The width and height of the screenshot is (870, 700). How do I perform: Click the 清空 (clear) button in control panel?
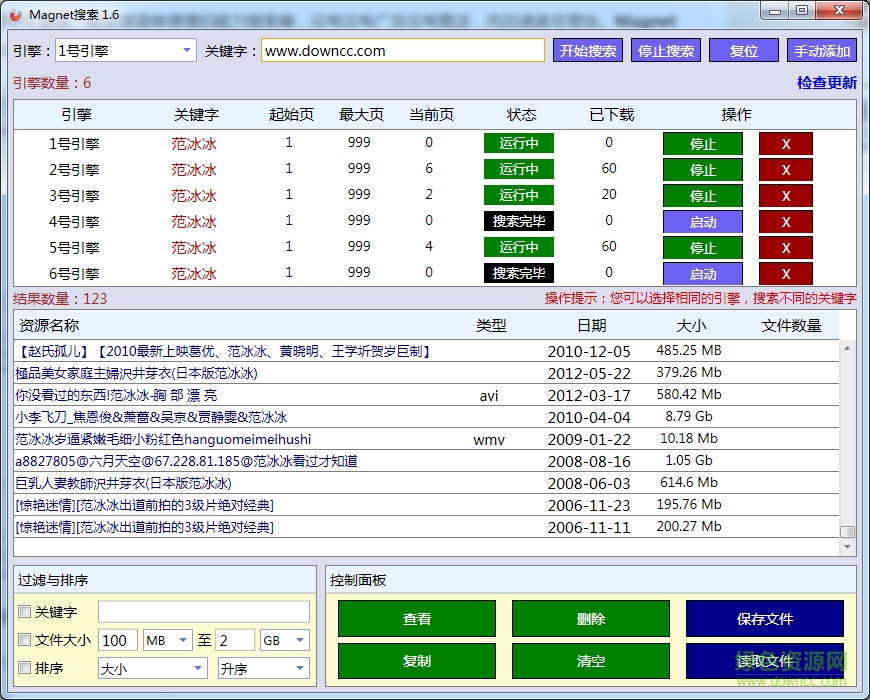pos(590,661)
